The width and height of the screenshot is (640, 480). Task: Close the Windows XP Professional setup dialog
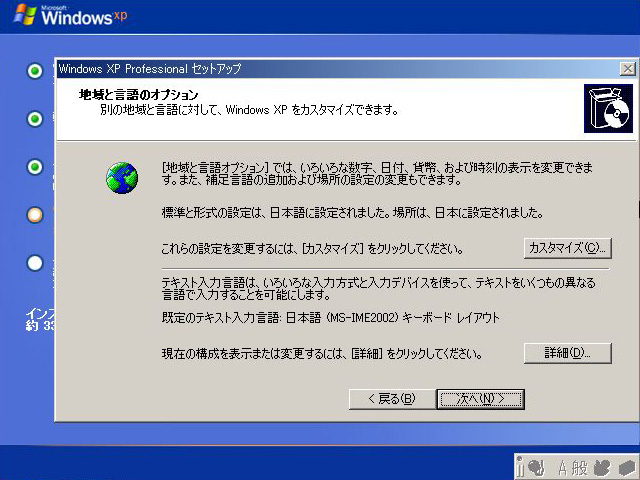pos(627,69)
